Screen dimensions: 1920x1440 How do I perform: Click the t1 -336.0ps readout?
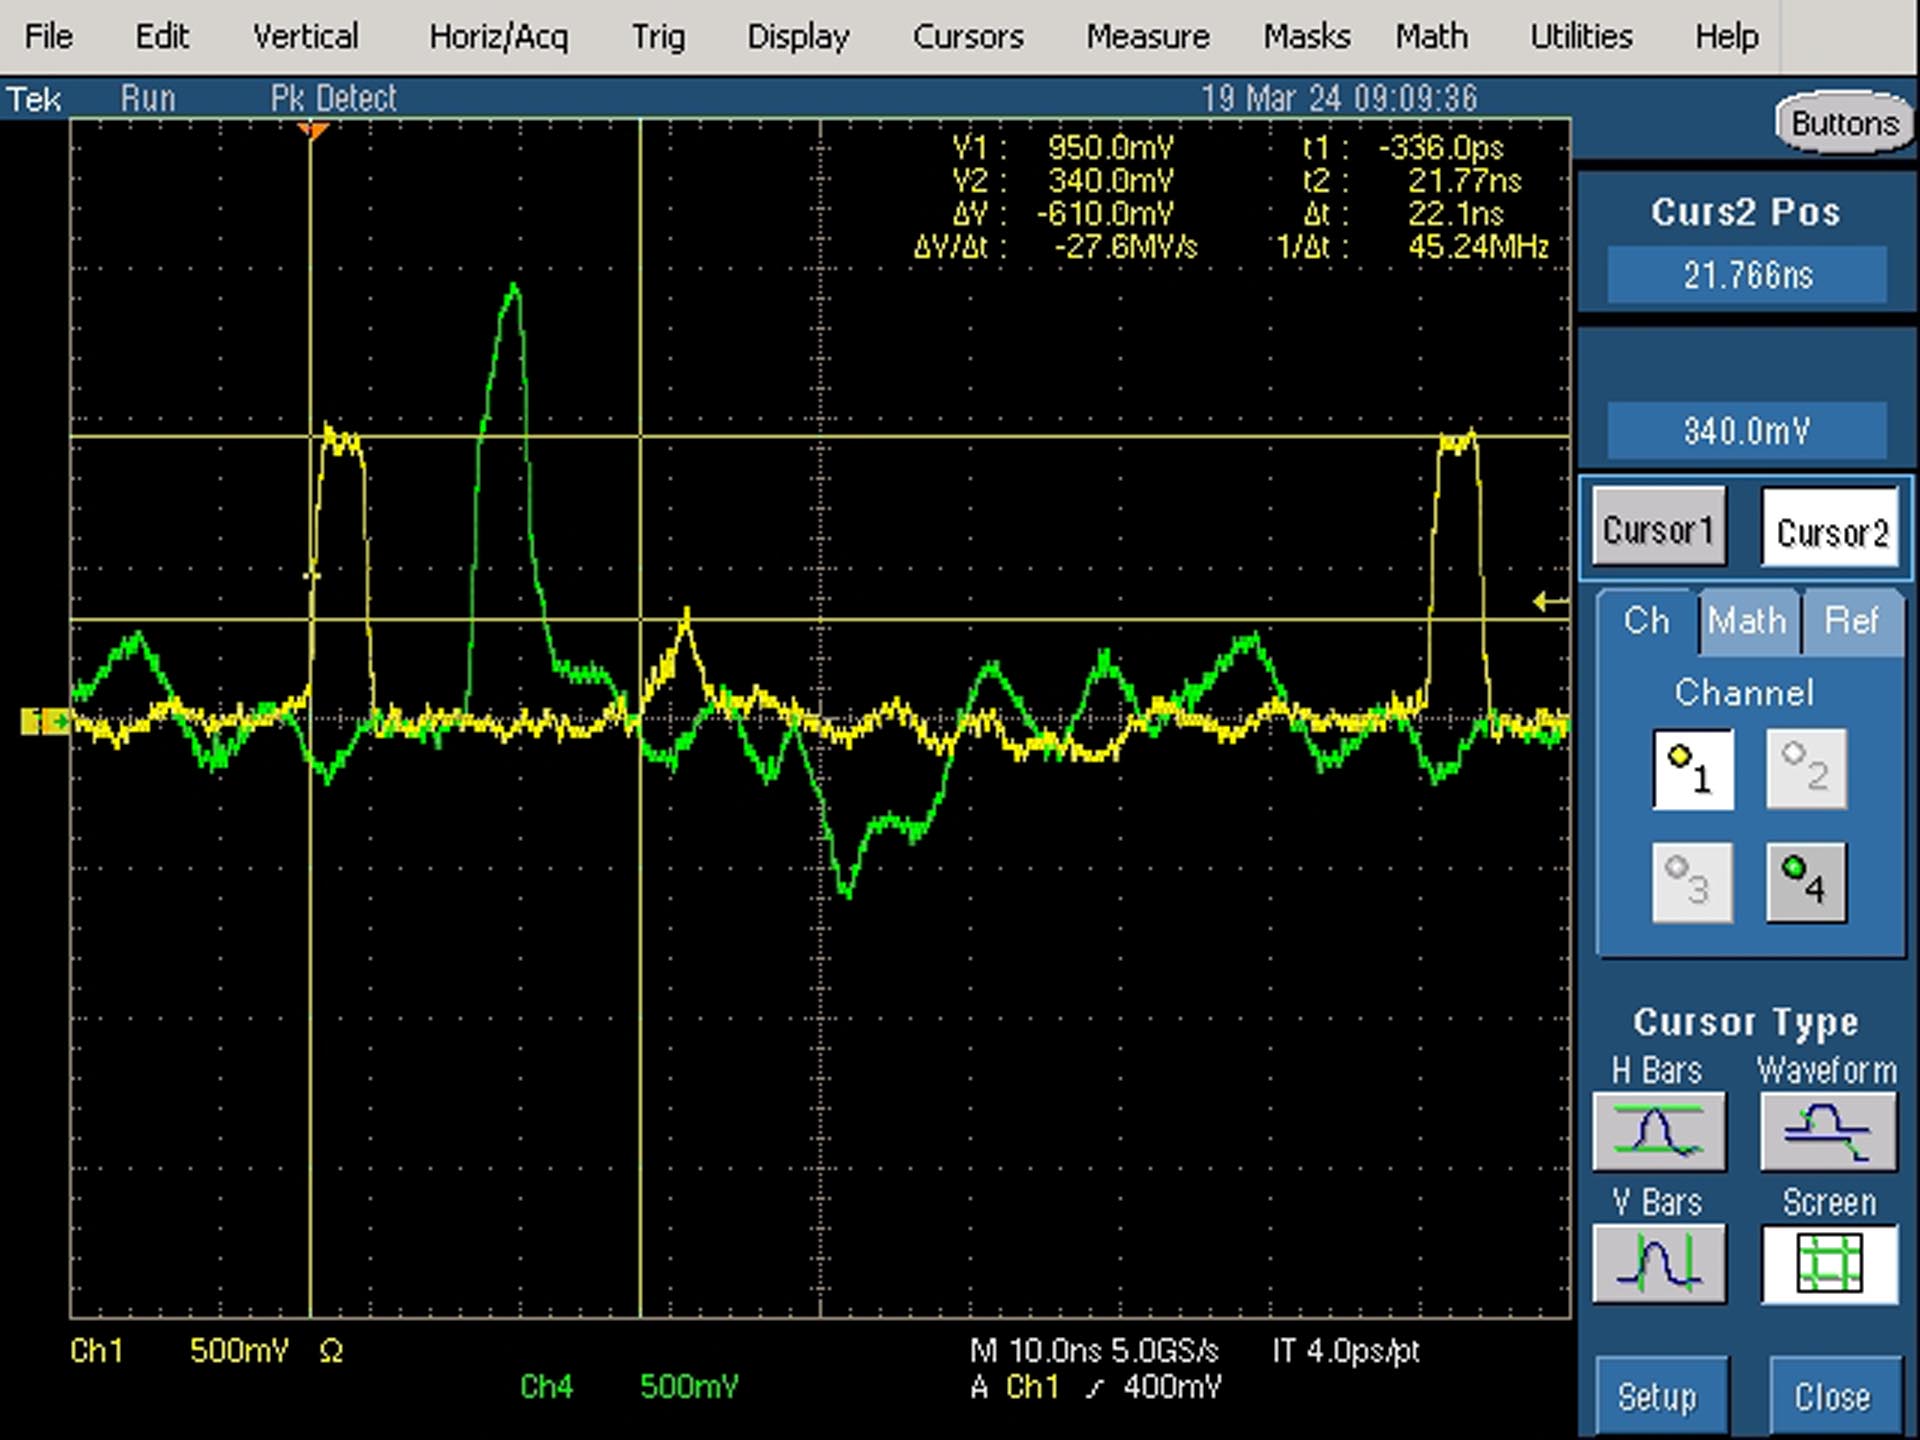tap(1403, 148)
